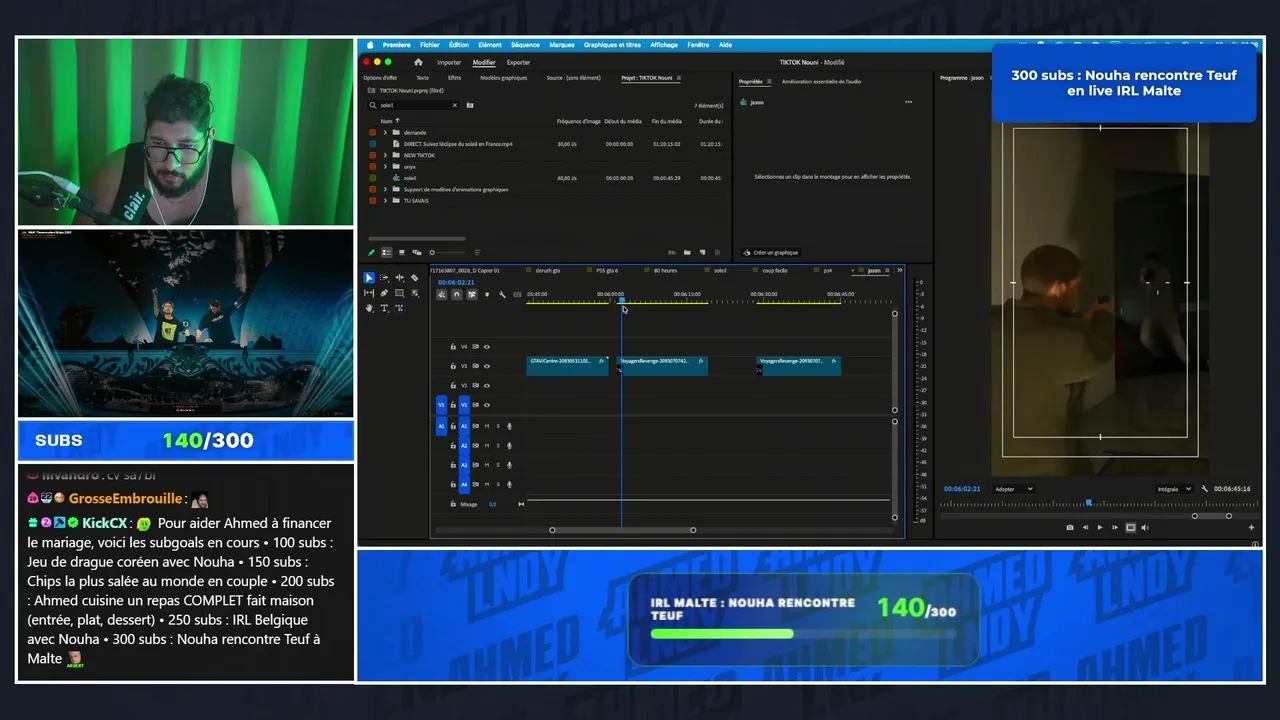Step back one frame in Program monitor
The image size is (1280, 720).
(x=1085, y=527)
